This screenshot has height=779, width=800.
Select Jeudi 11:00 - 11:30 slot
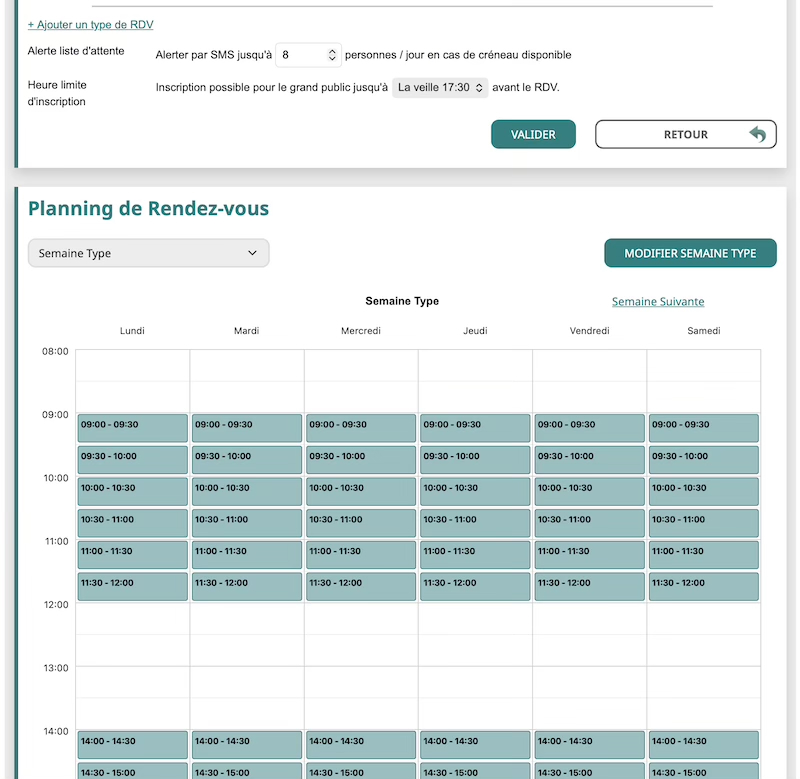coord(476,555)
